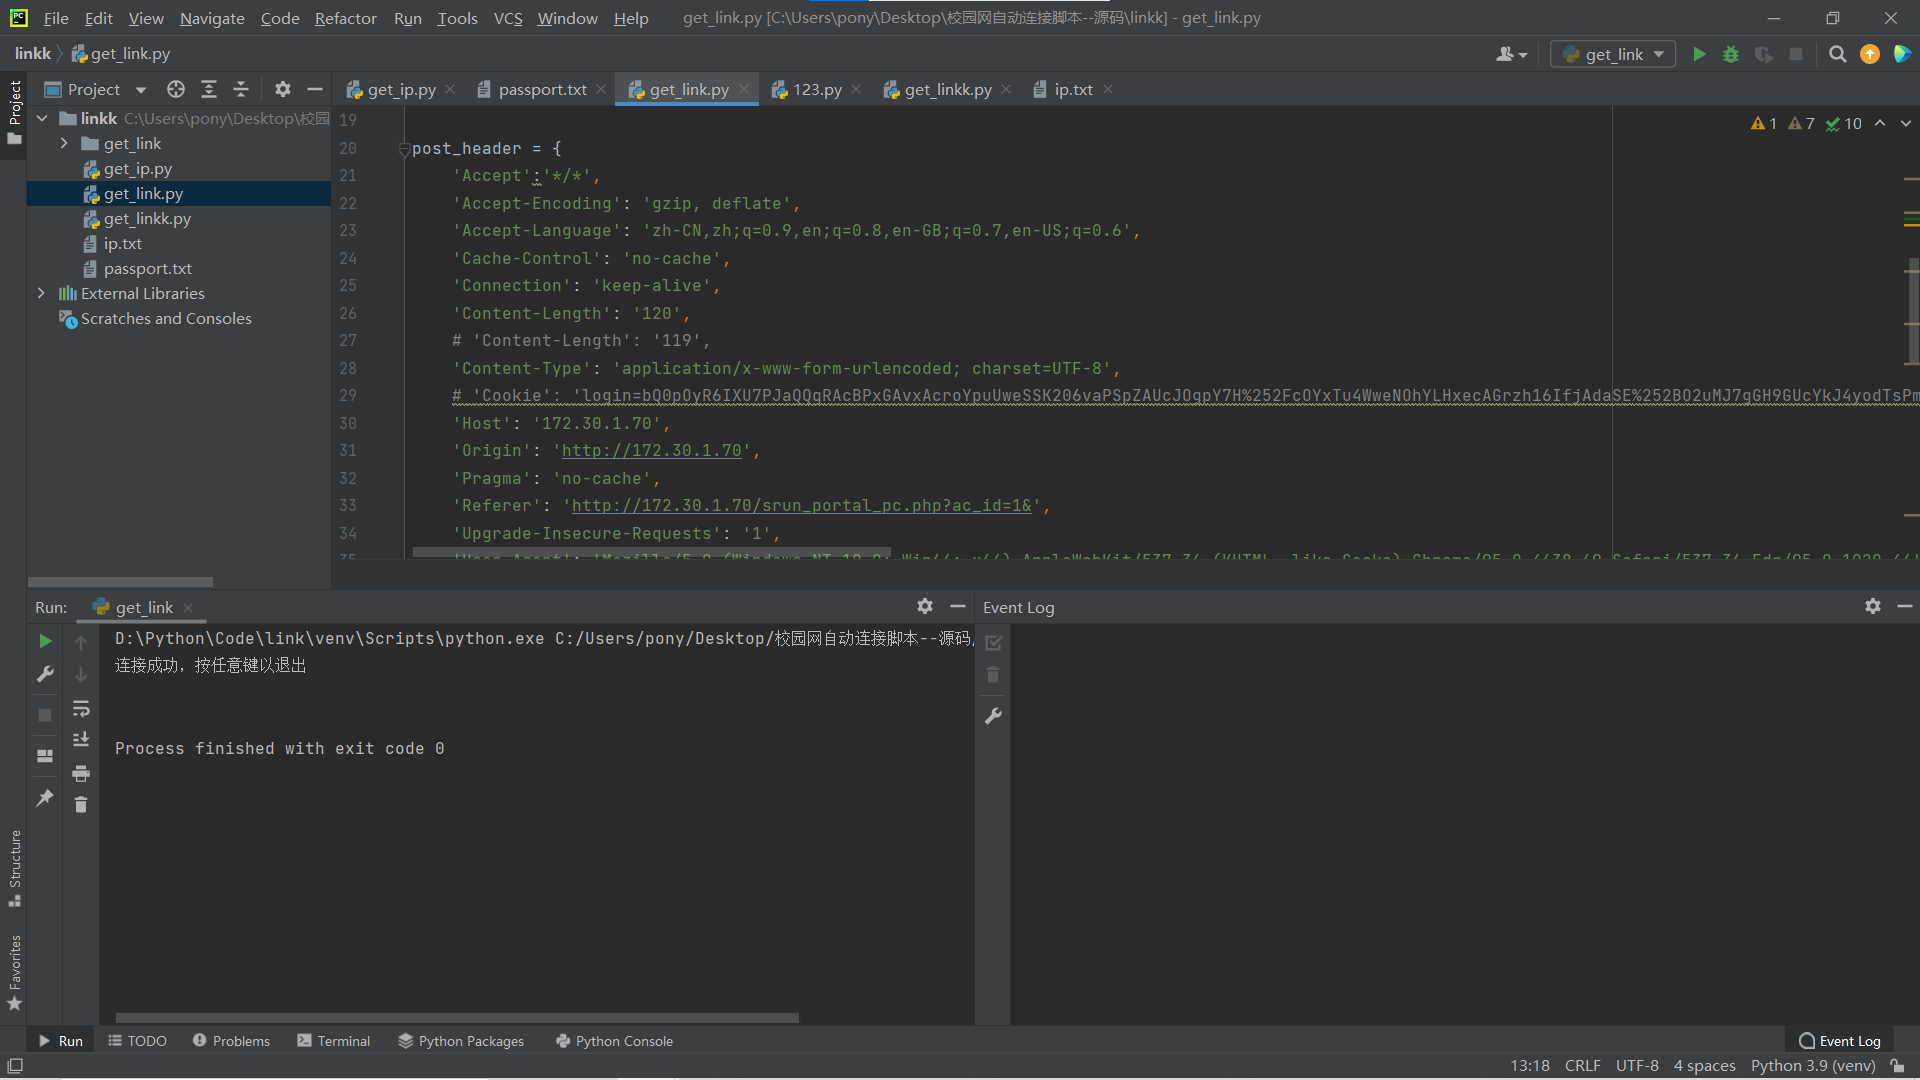The height and width of the screenshot is (1080, 1920).
Task: Open Search Everywhere magnifier icon
Action: tap(1837, 54)
